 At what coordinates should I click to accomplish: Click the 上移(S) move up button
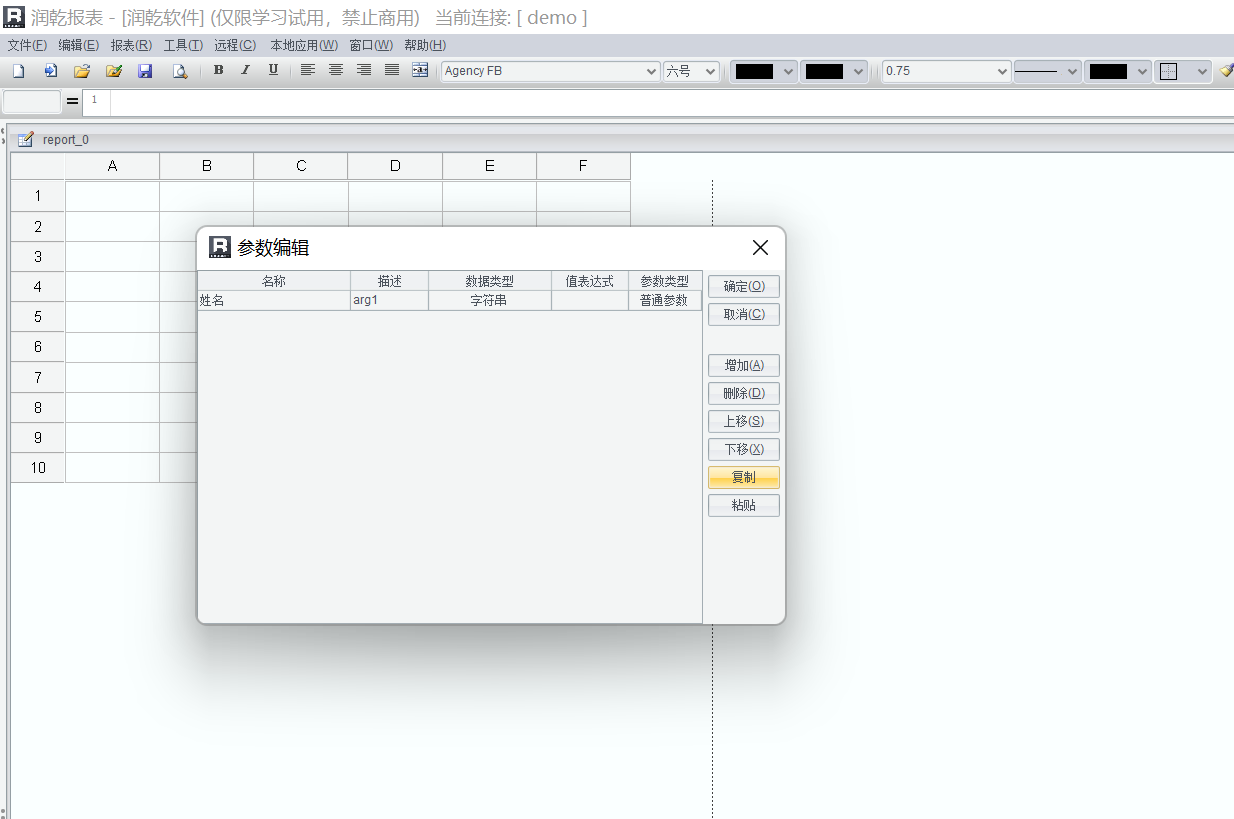[744, 421]
